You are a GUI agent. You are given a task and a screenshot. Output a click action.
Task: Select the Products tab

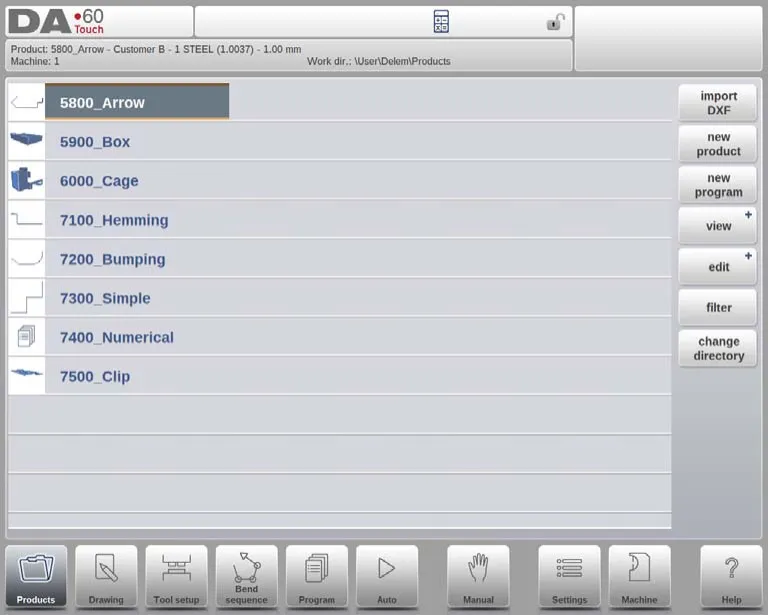tap(36, 576)
